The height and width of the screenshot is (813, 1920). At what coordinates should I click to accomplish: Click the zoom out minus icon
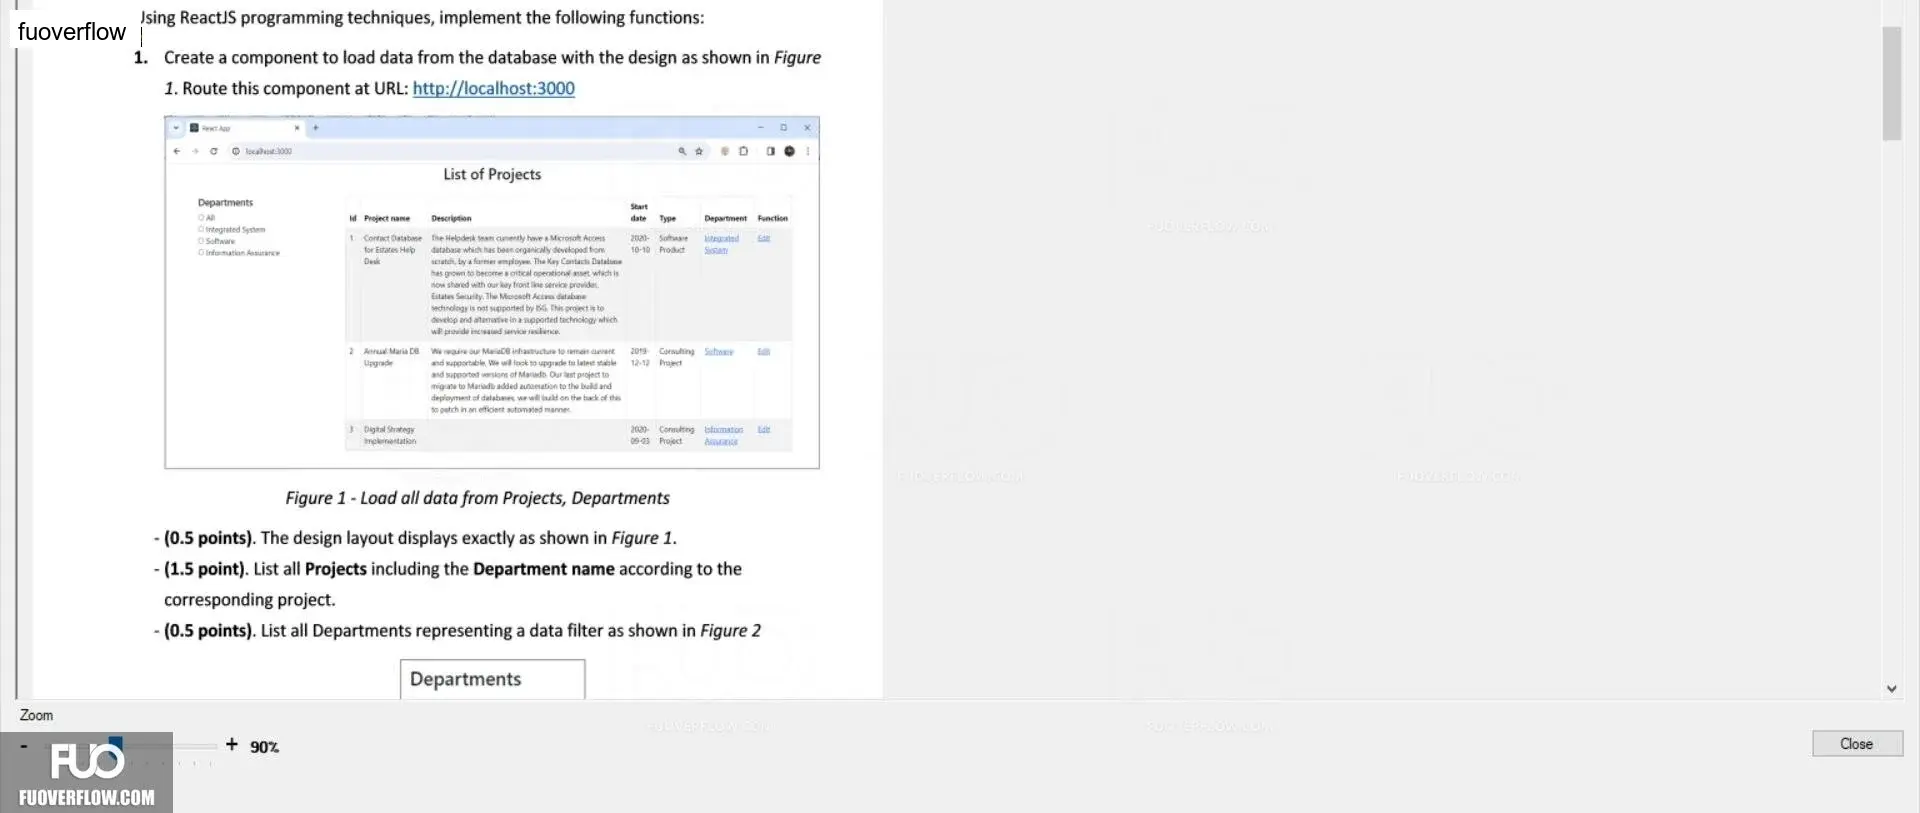pyautogui.click(x=24, y=746)
